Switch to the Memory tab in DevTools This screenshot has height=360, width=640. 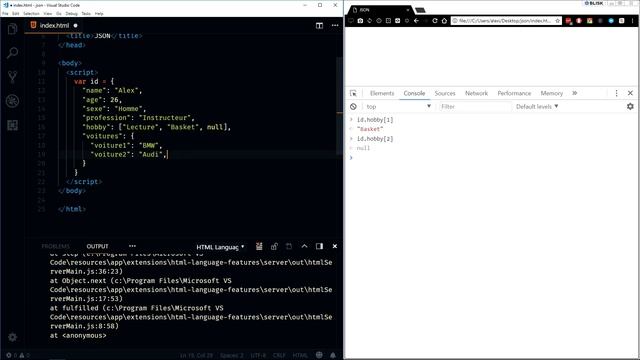[551, 93]
